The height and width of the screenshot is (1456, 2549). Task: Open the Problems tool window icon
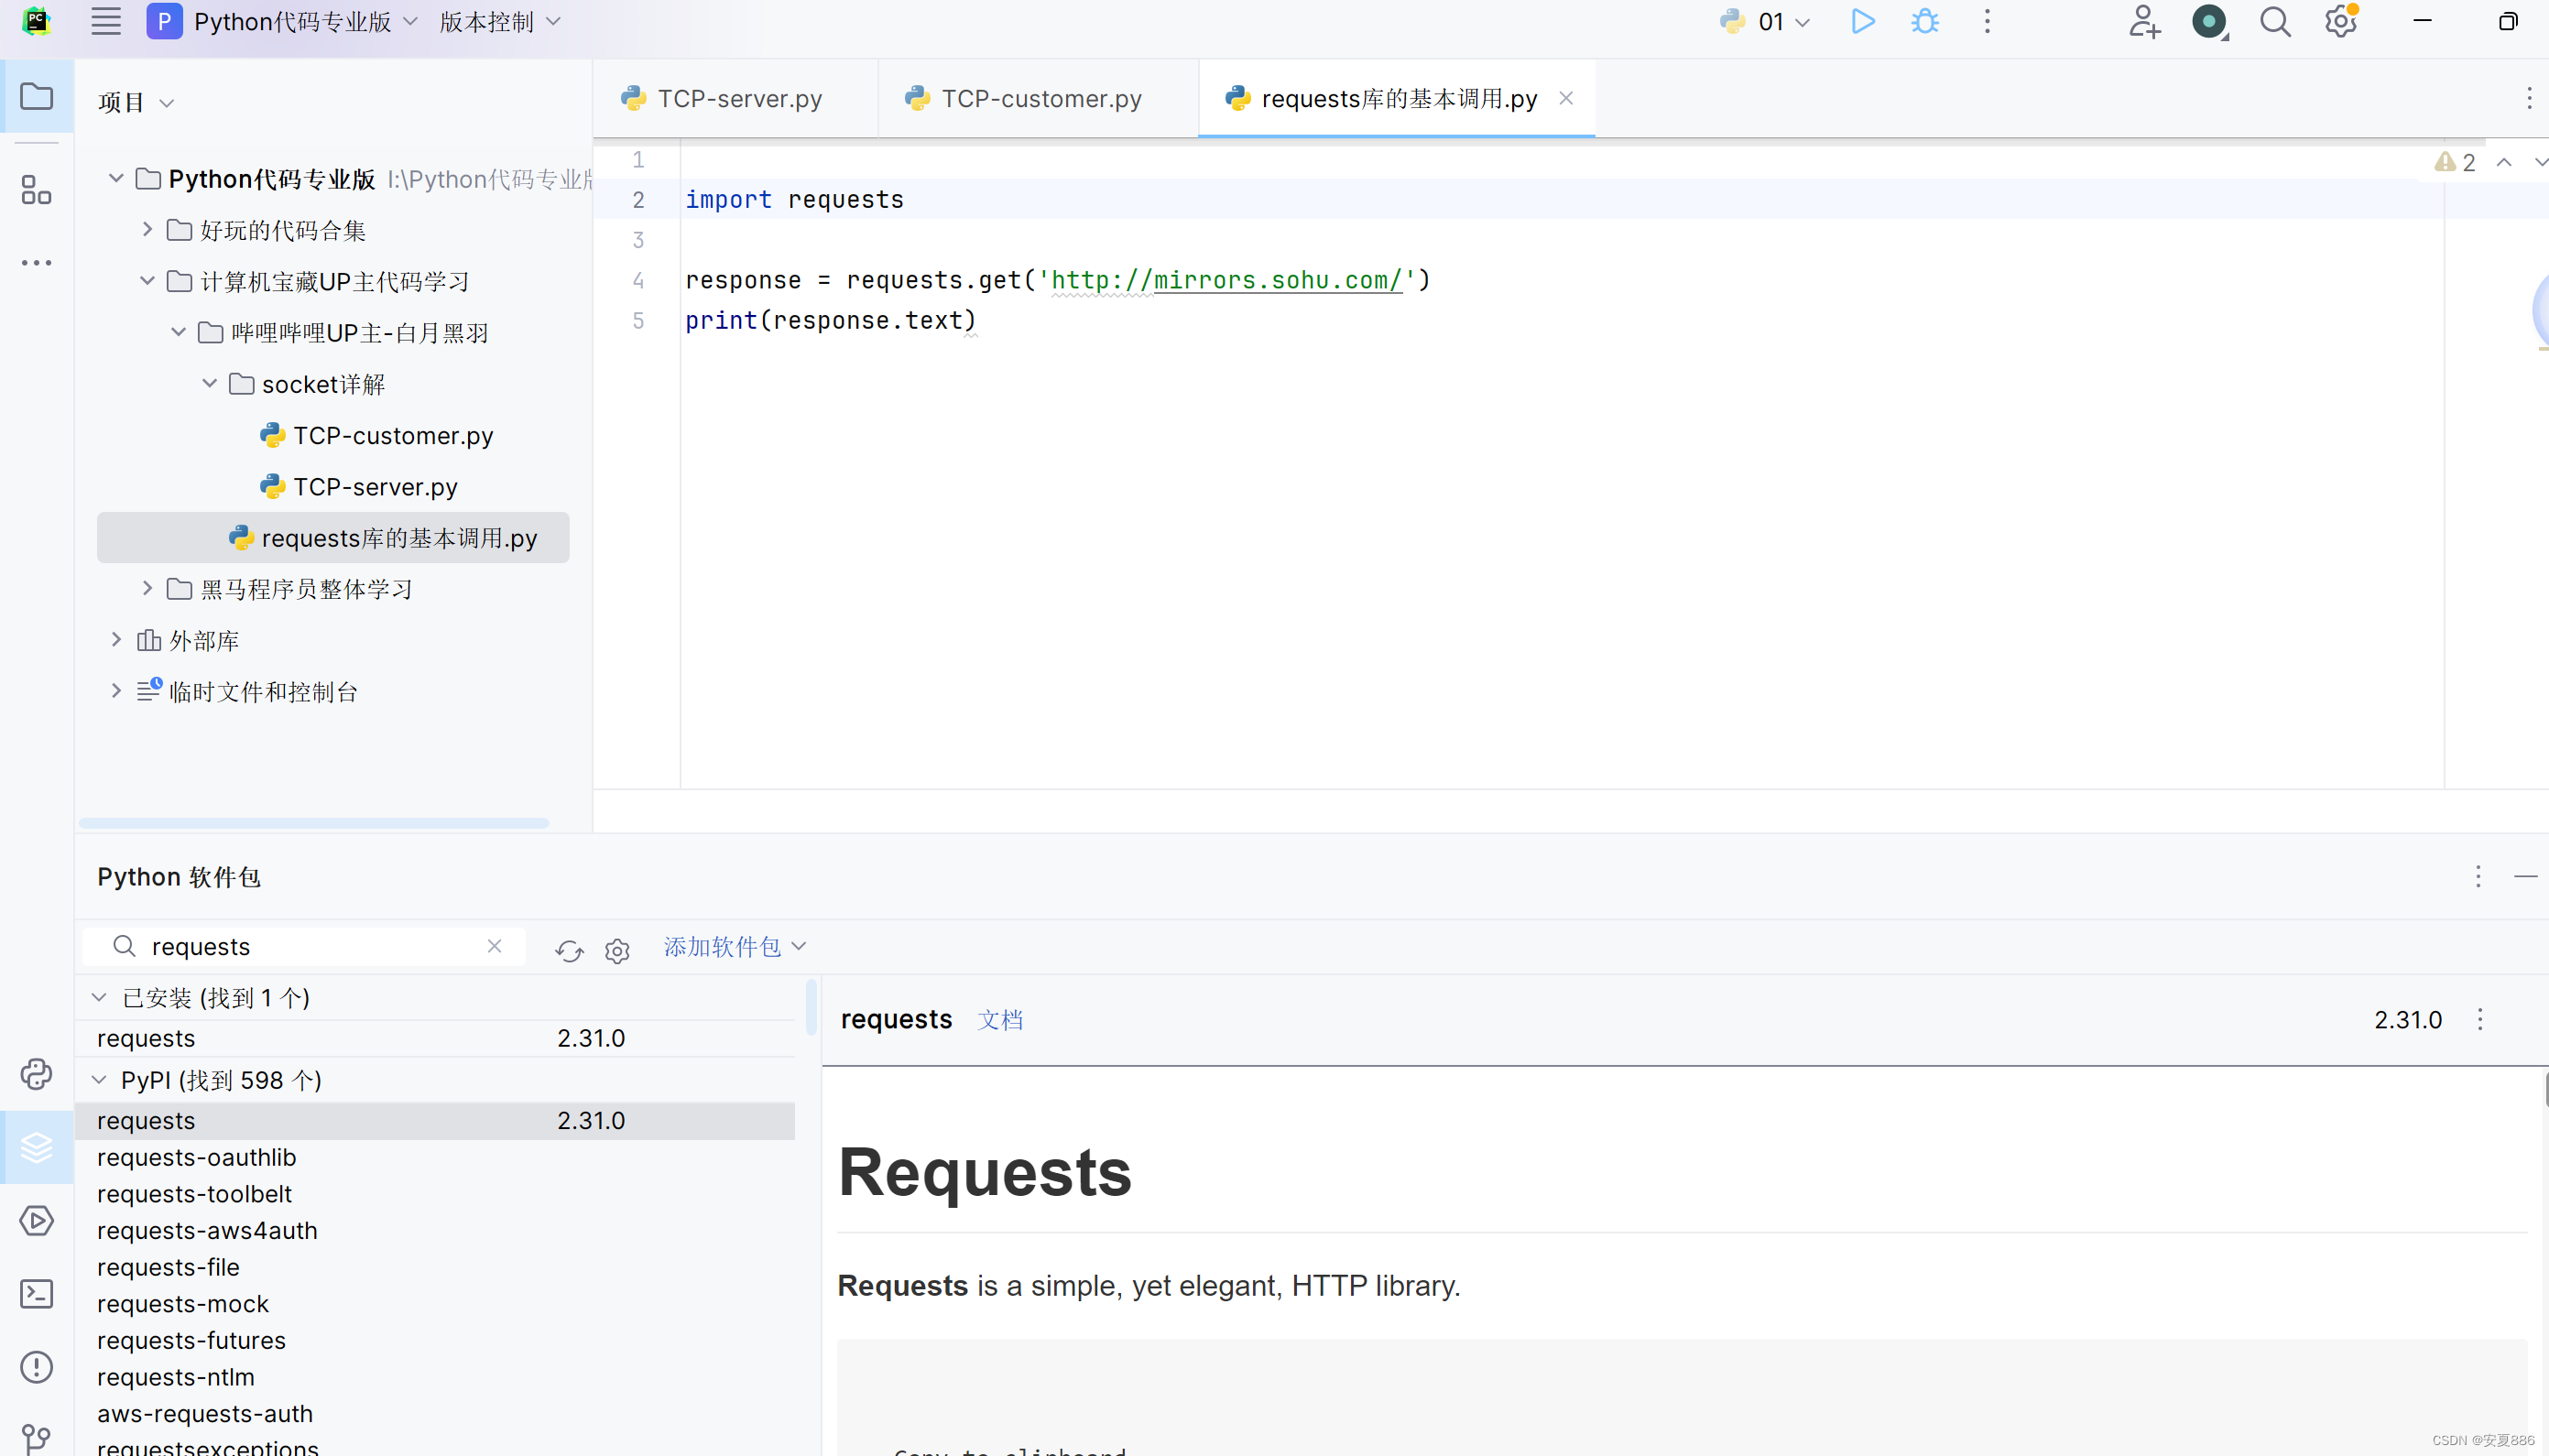point(37,1367)
